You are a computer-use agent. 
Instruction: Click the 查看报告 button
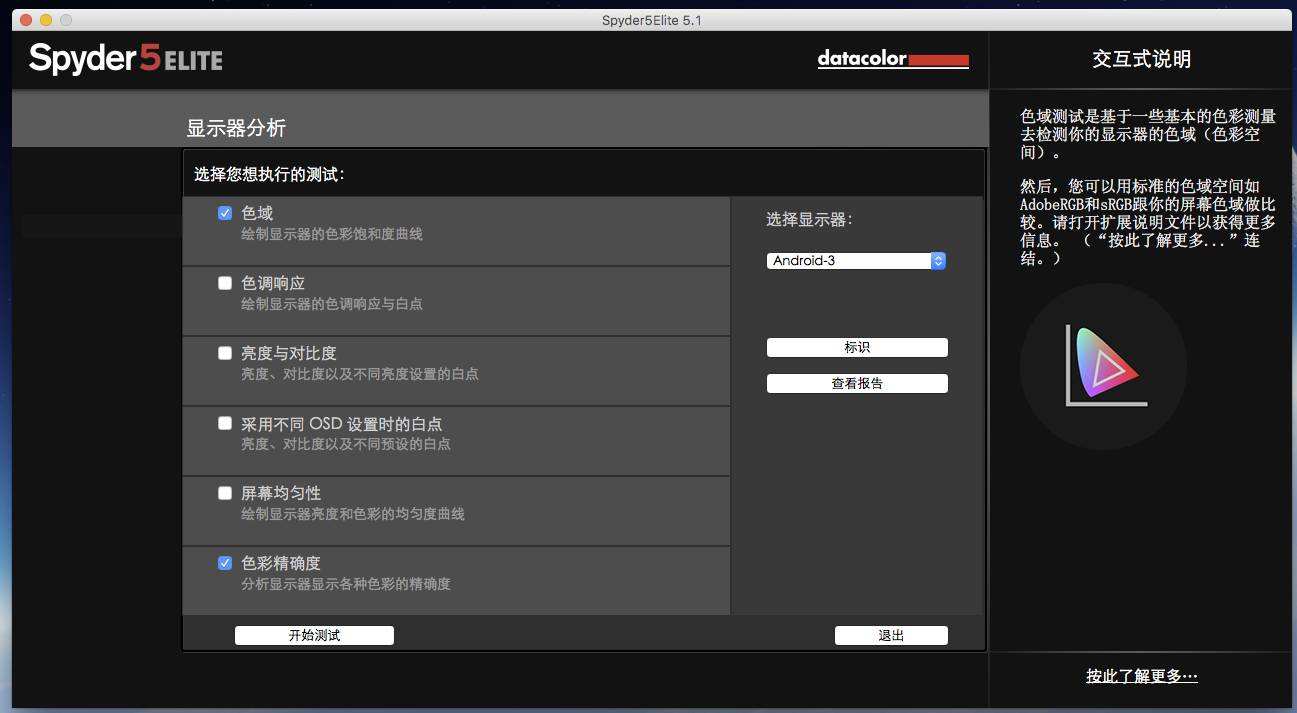tap(857, 383)
